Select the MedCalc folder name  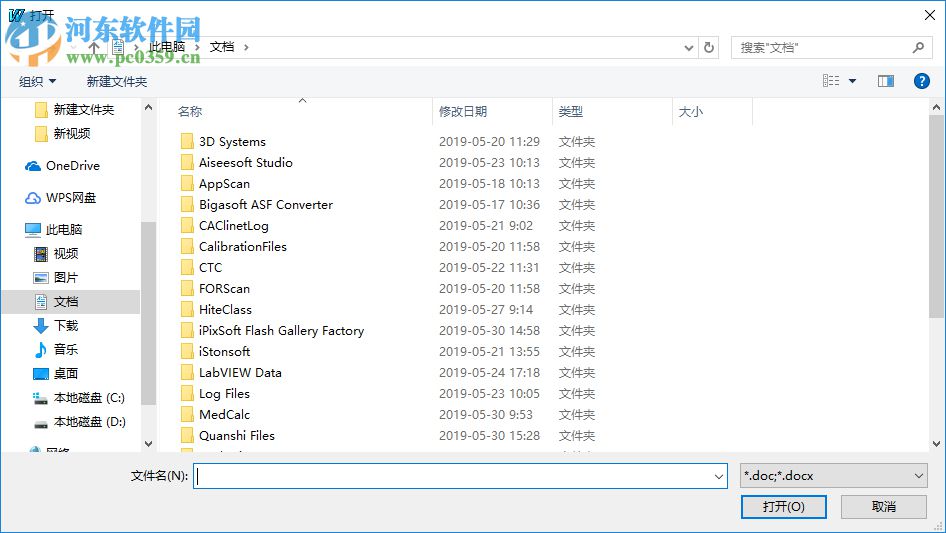click(x=224, y=415)
